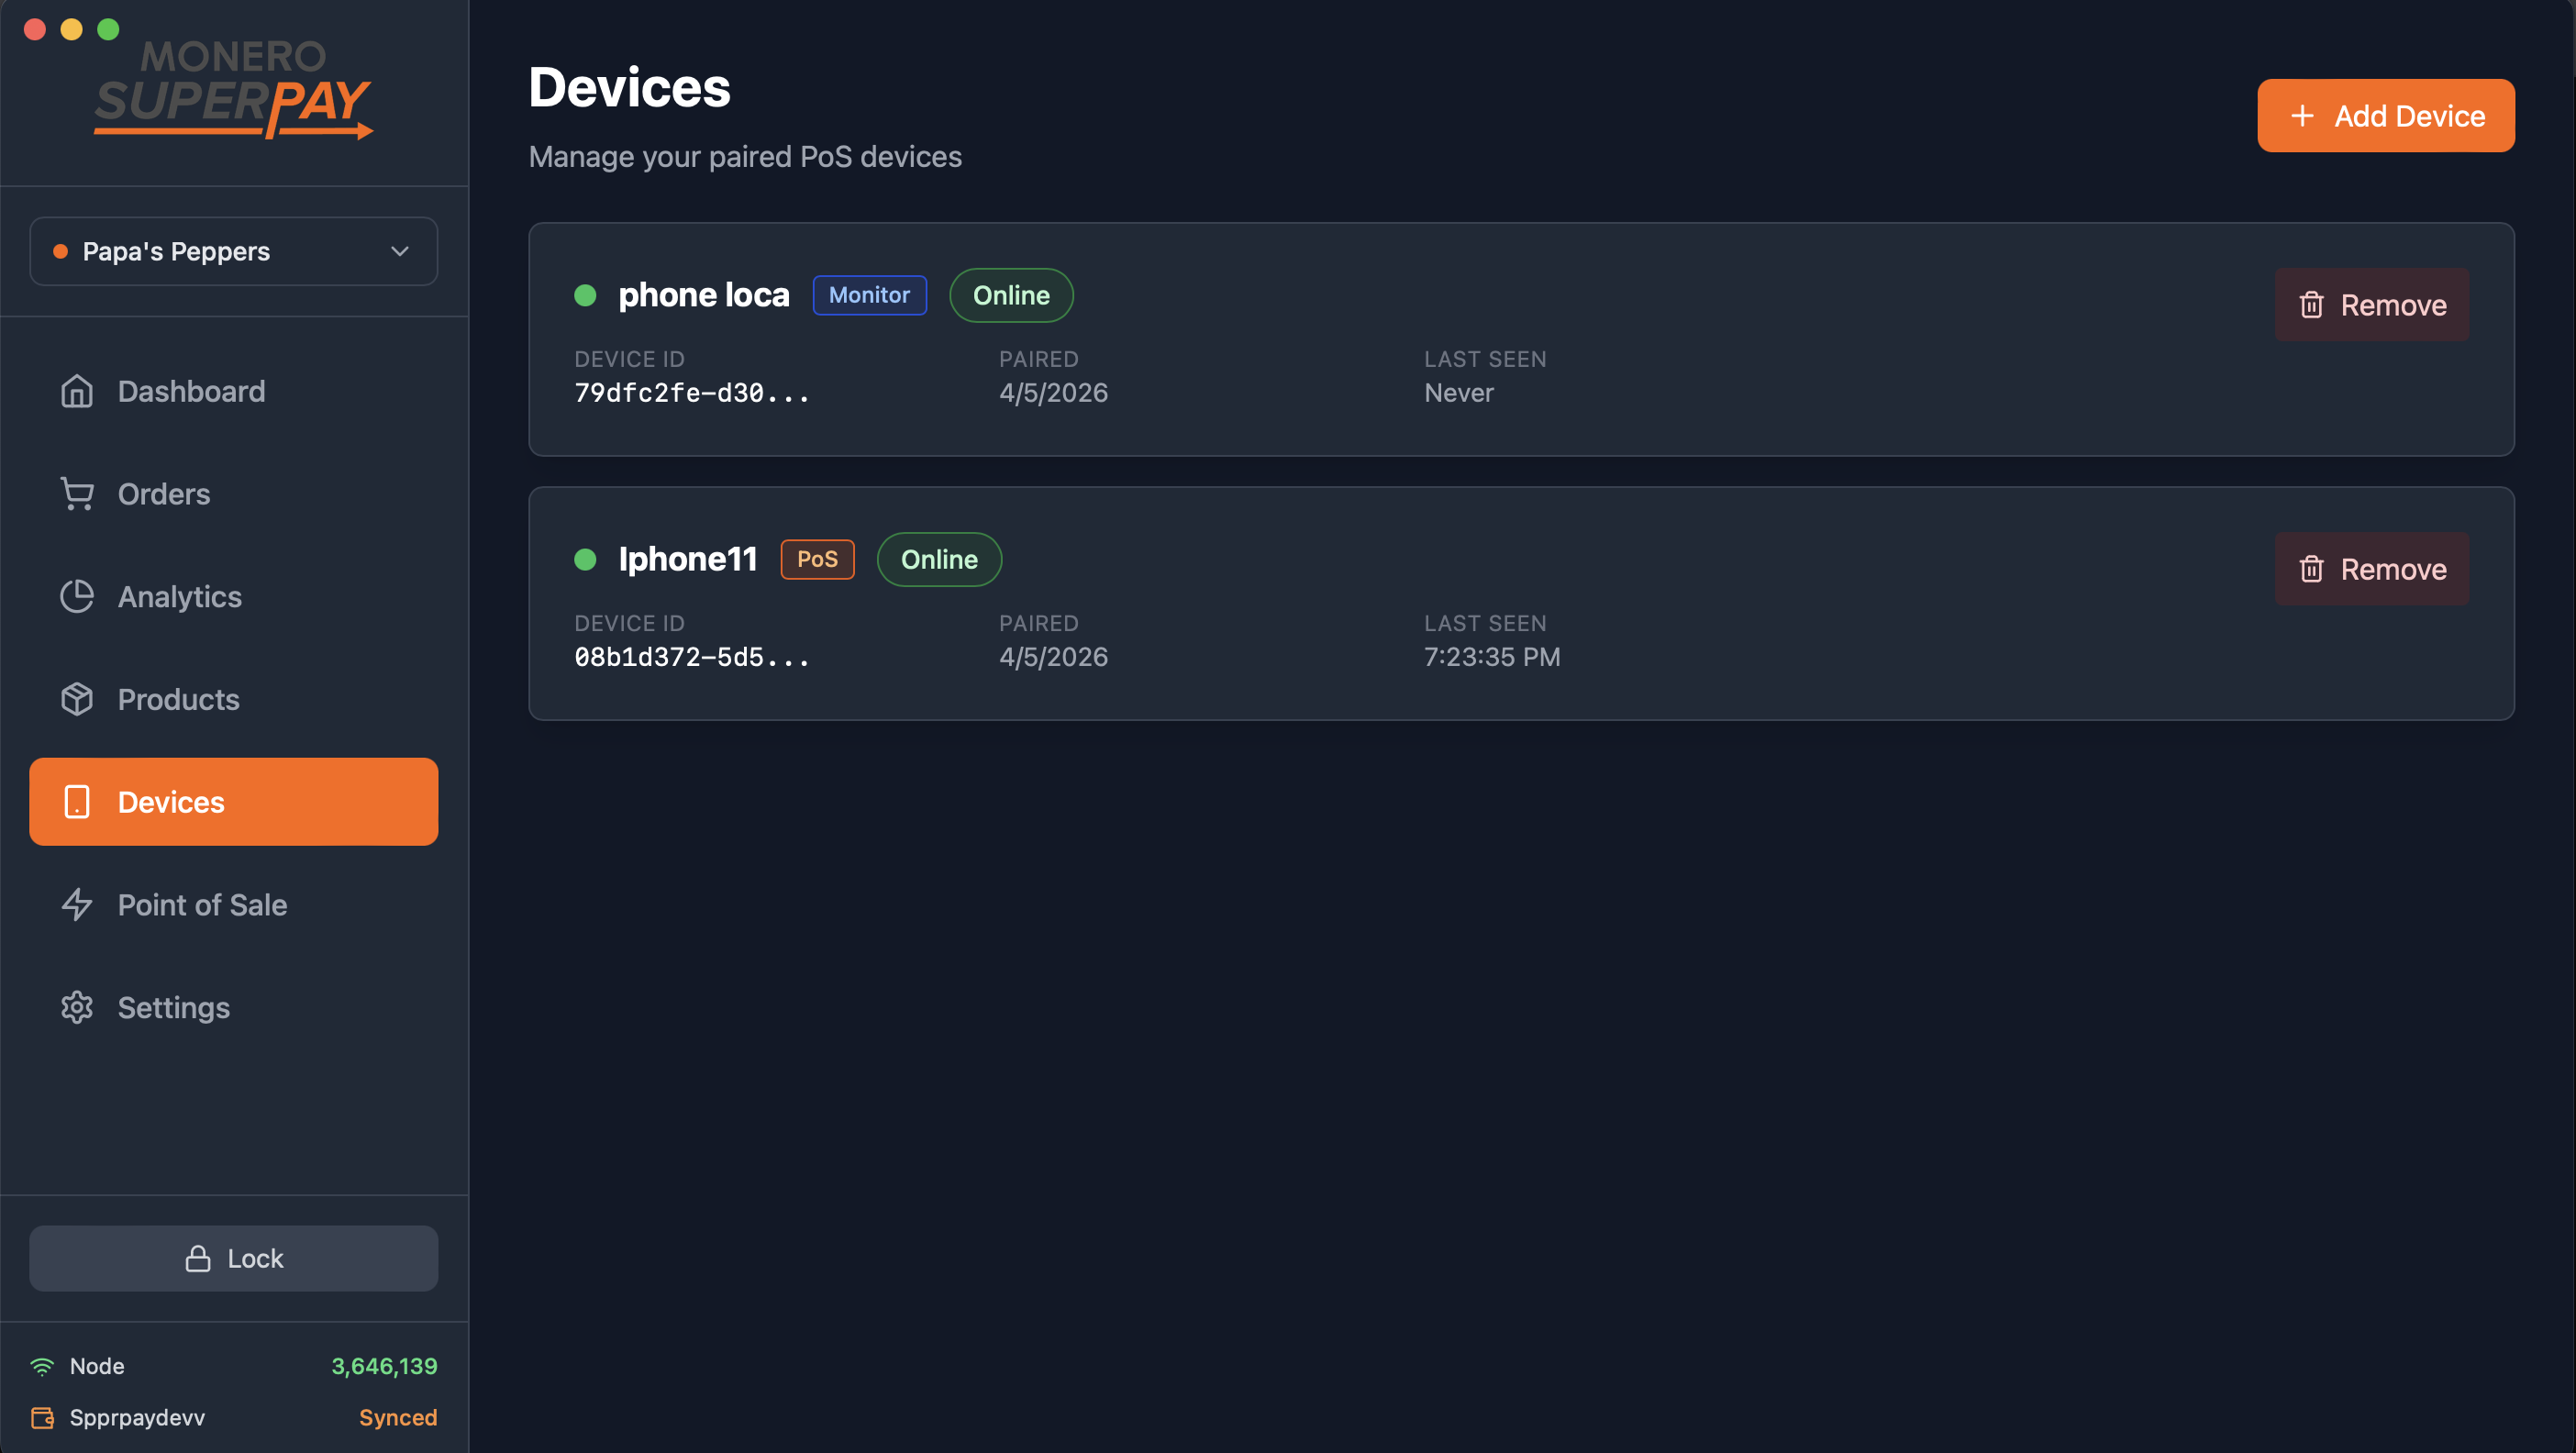Click the Settings gear icon
The height and width of the screenshot is (1453, 2576).
pyautogui.click(x=77, y=1007)
